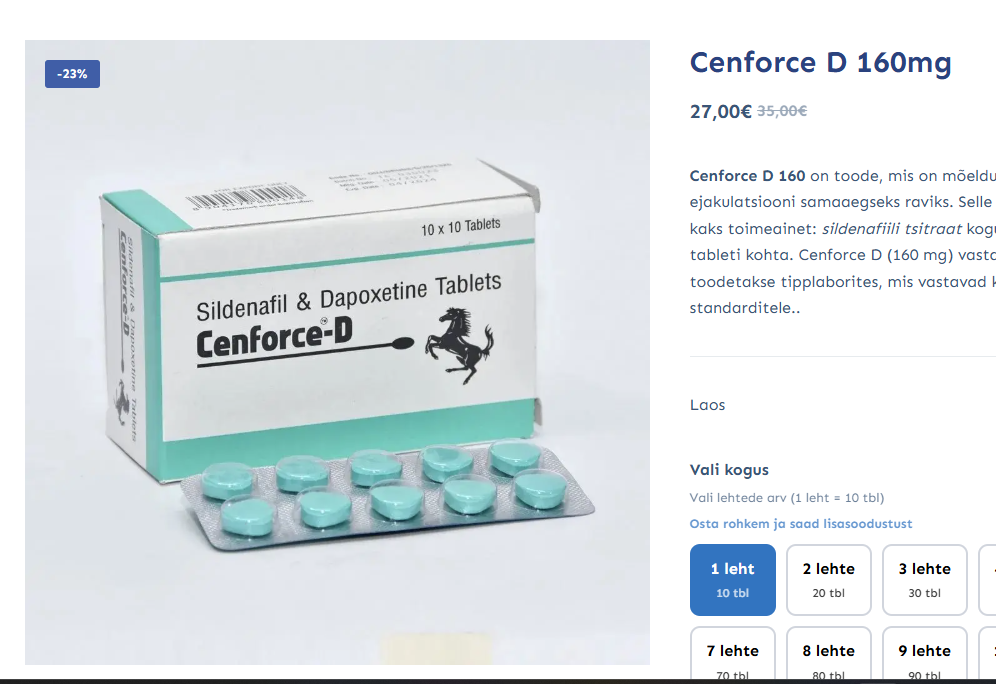Click the -23% discount badge
The image size is (996, 684).
click(x=72, y=74)
